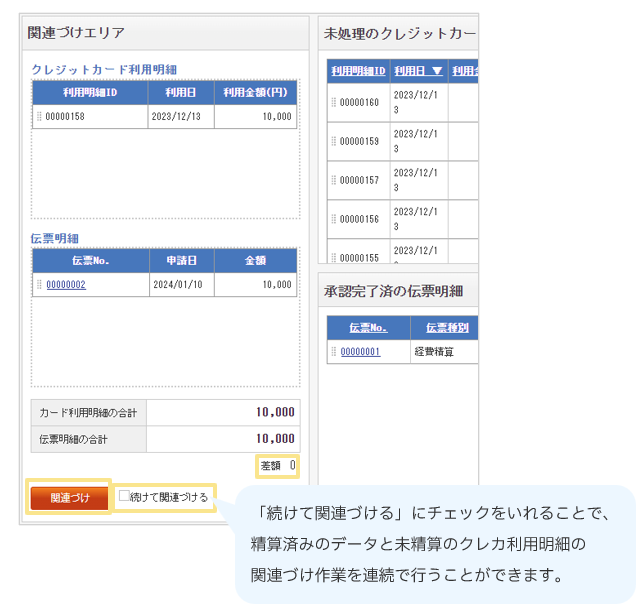644x608 pixels.
Task: Click カード利用明細の合計 label
Action: (88, 413)
